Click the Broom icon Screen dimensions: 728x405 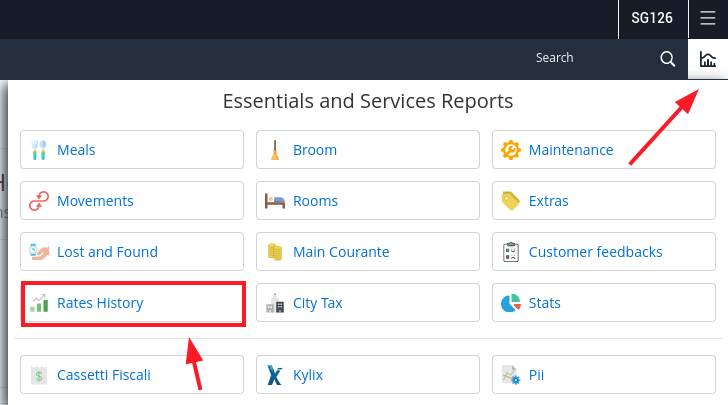[x=275, y=150]
